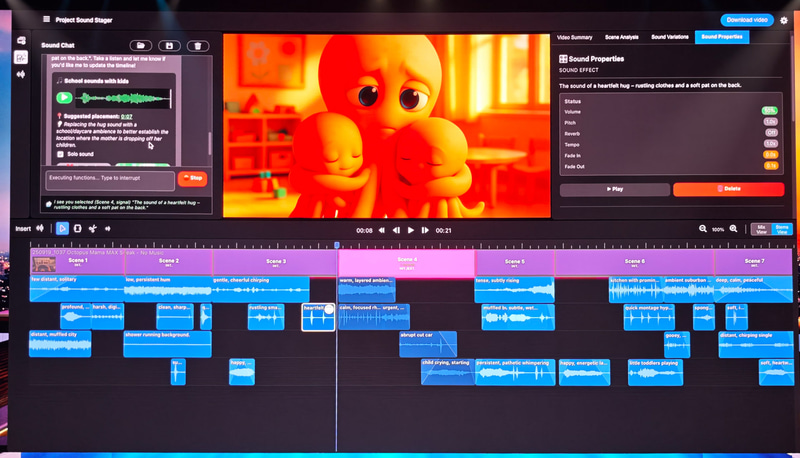Click the trash icon in the Sound Chat header
This screenshot has width=800, height=458.
pyautogui.click(x=198, y=46)
